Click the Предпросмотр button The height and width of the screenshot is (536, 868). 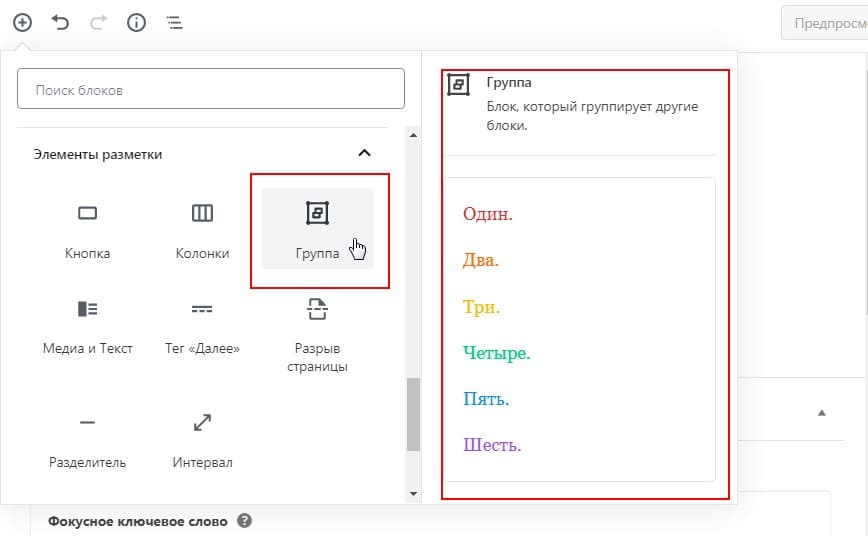pyautogui.click(x=825, y=23)
